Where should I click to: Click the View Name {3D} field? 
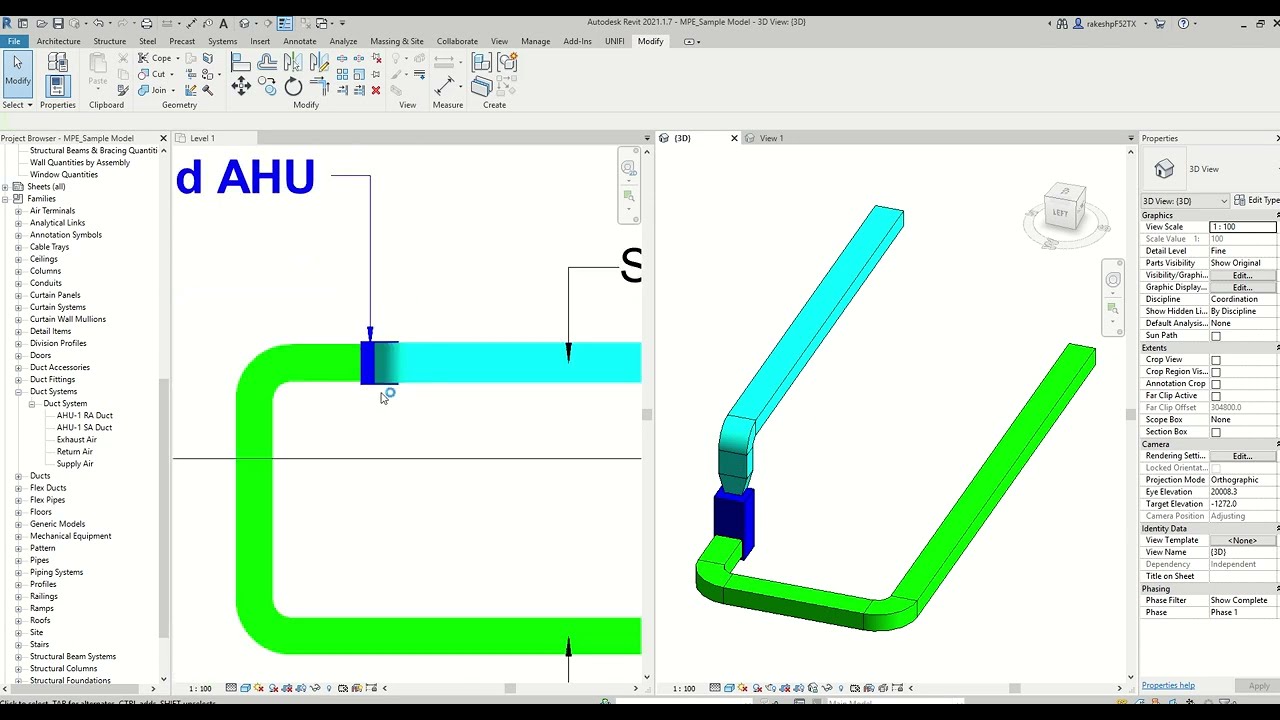point(1243,552)
